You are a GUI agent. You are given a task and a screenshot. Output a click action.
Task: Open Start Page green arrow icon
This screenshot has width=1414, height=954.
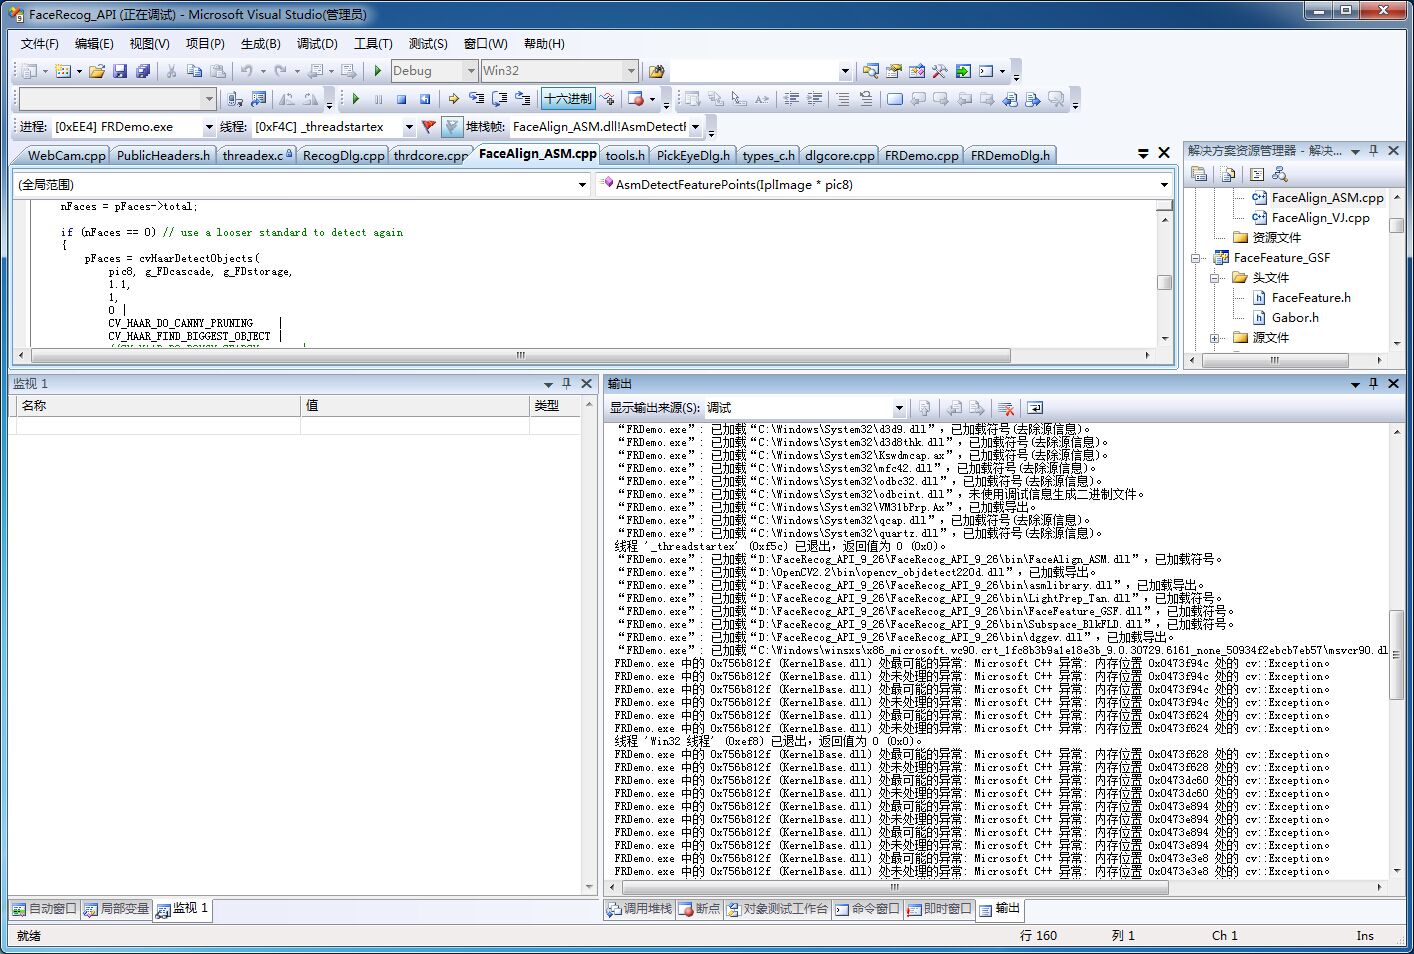pyautogui.click(x=962, y=71)
